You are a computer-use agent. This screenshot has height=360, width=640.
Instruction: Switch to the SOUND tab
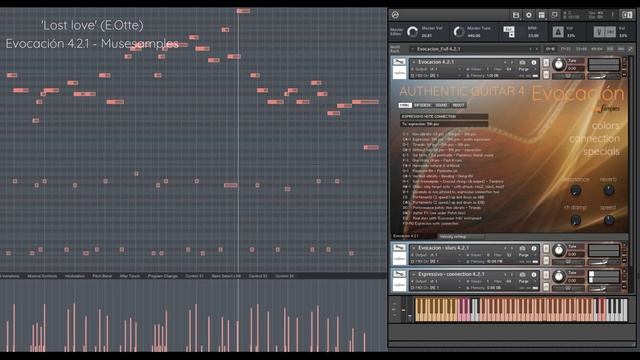pyautogui.click(x=441, y=105)
